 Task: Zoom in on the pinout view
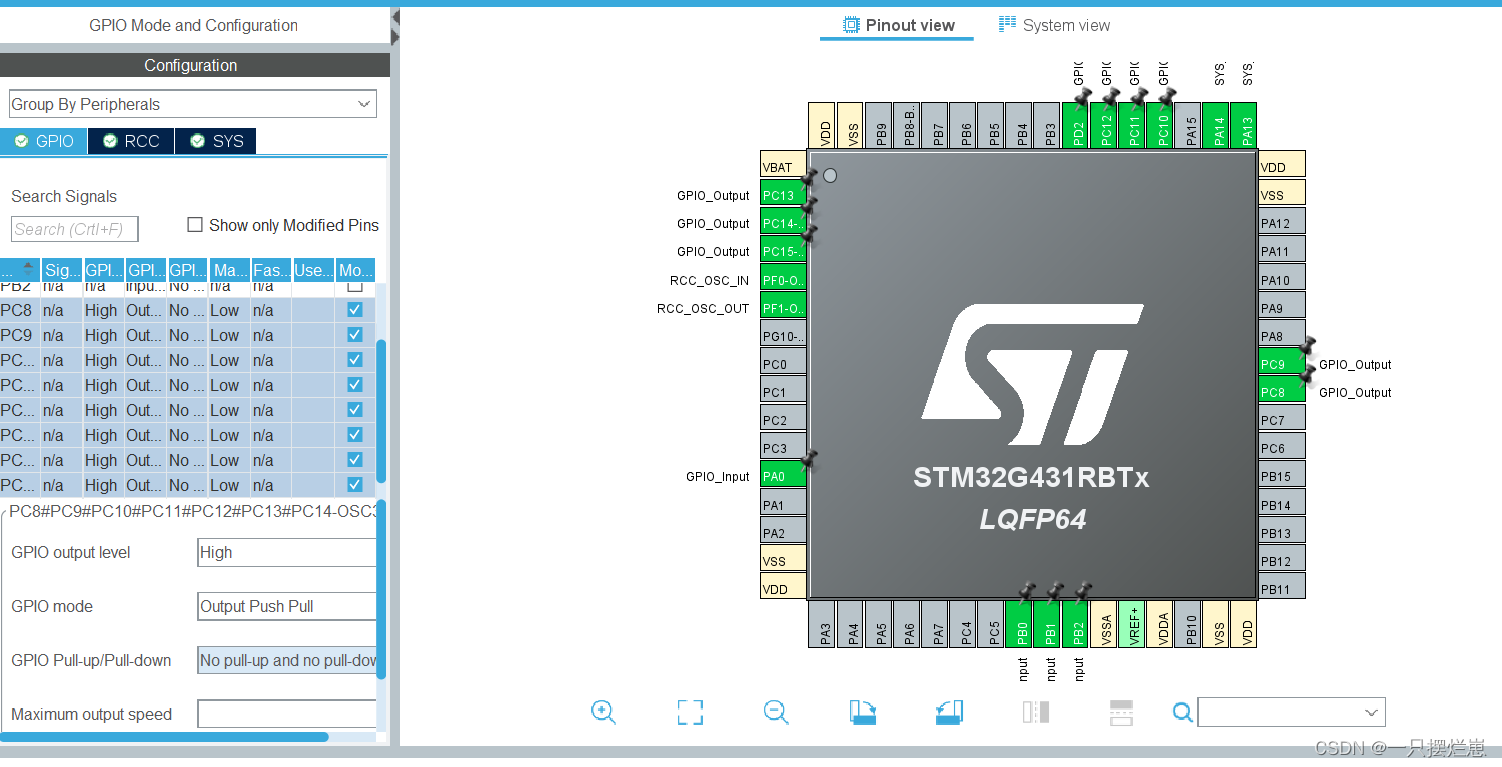tap(603, 712)
